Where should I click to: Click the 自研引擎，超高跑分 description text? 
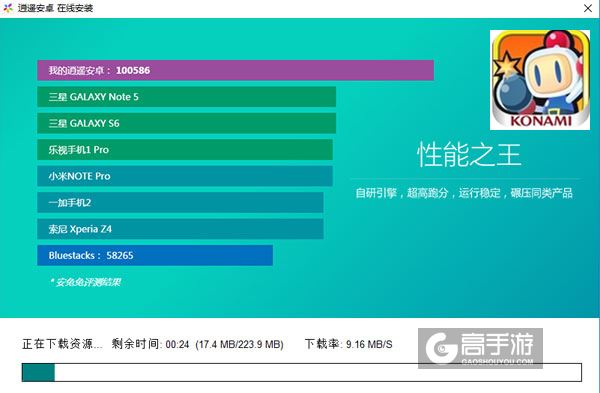[464, 193]
